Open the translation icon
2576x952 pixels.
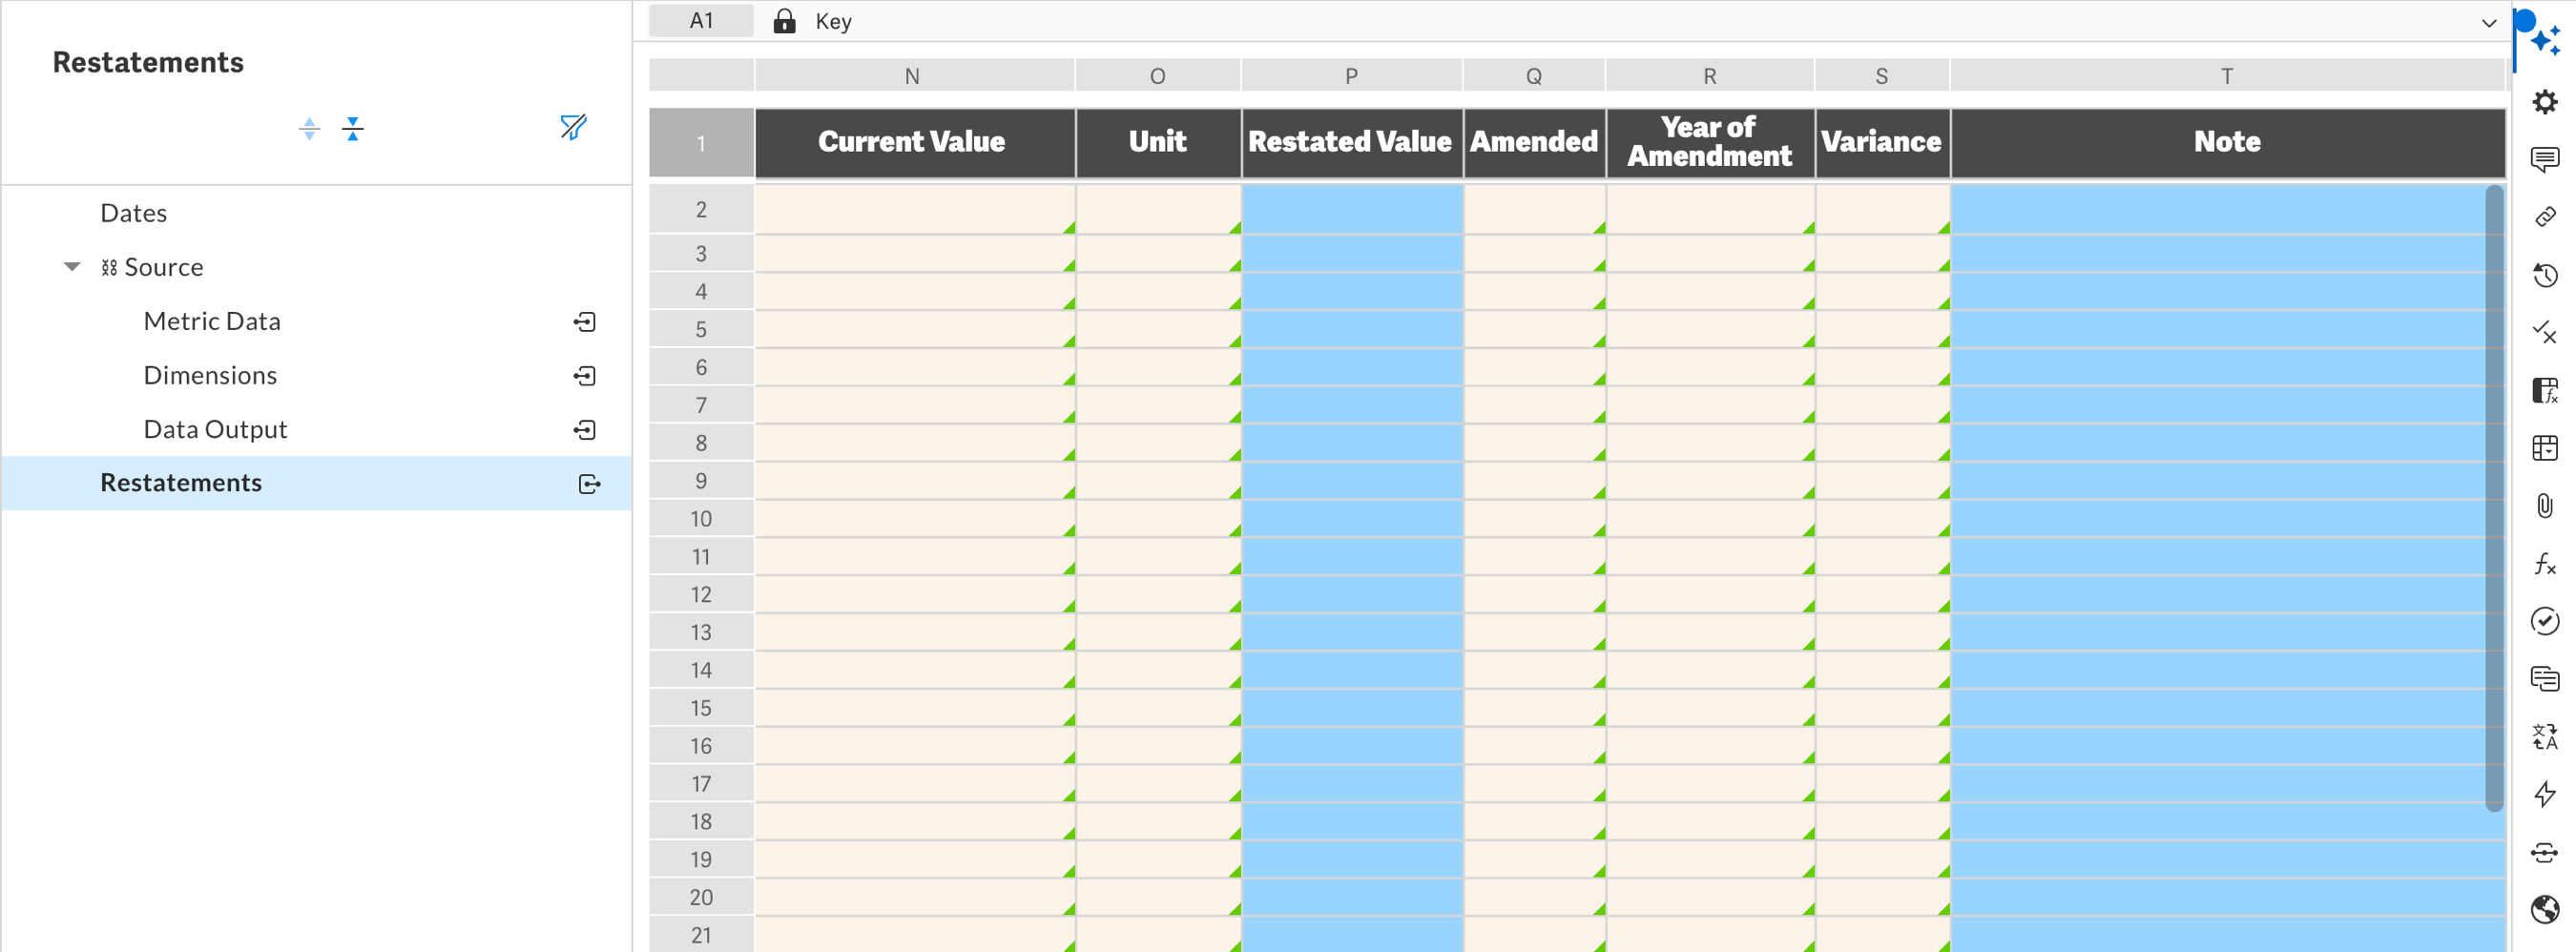coord(2545,737)
